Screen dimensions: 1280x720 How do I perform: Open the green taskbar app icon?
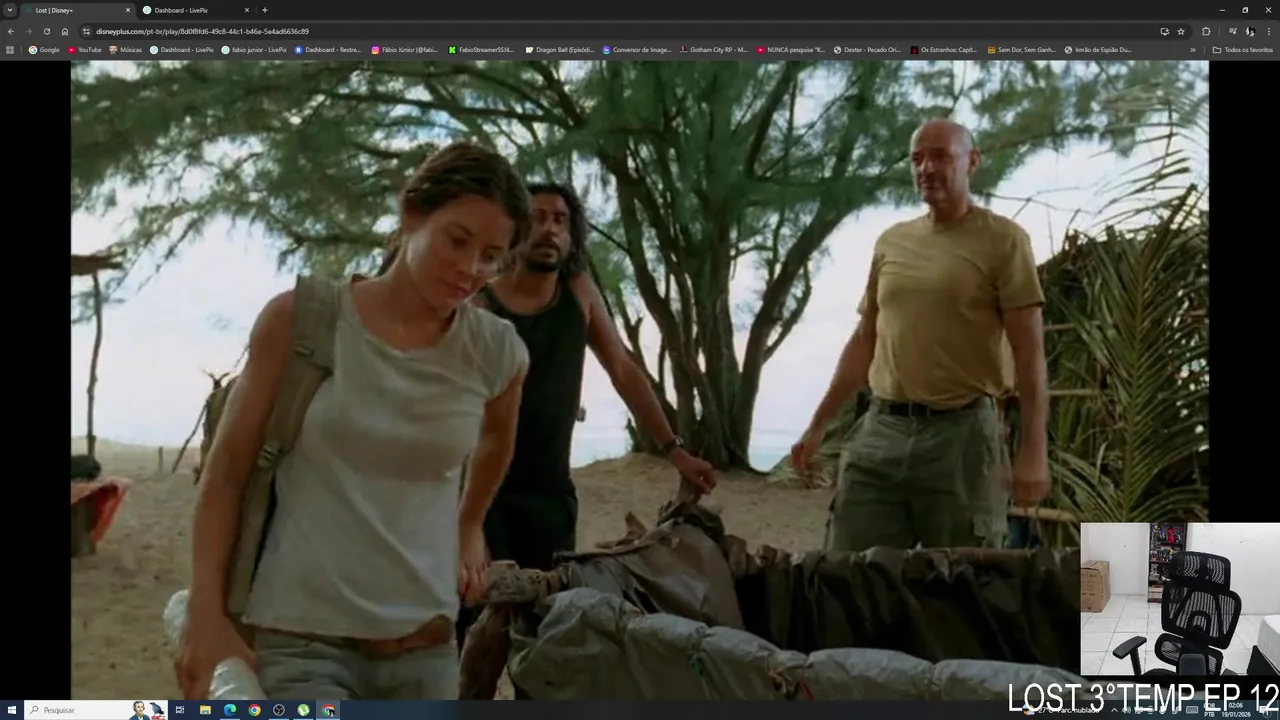point(303,710)
